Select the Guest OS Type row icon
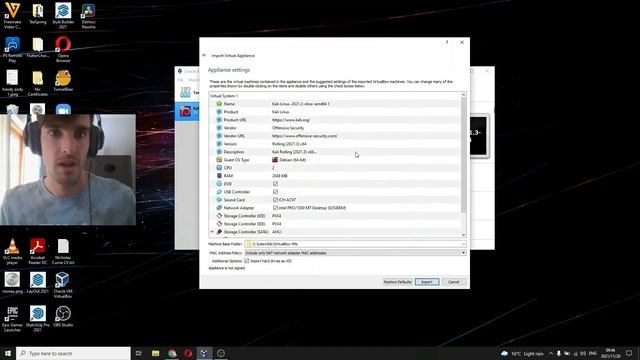640x360 pixels. coord(219,160)
